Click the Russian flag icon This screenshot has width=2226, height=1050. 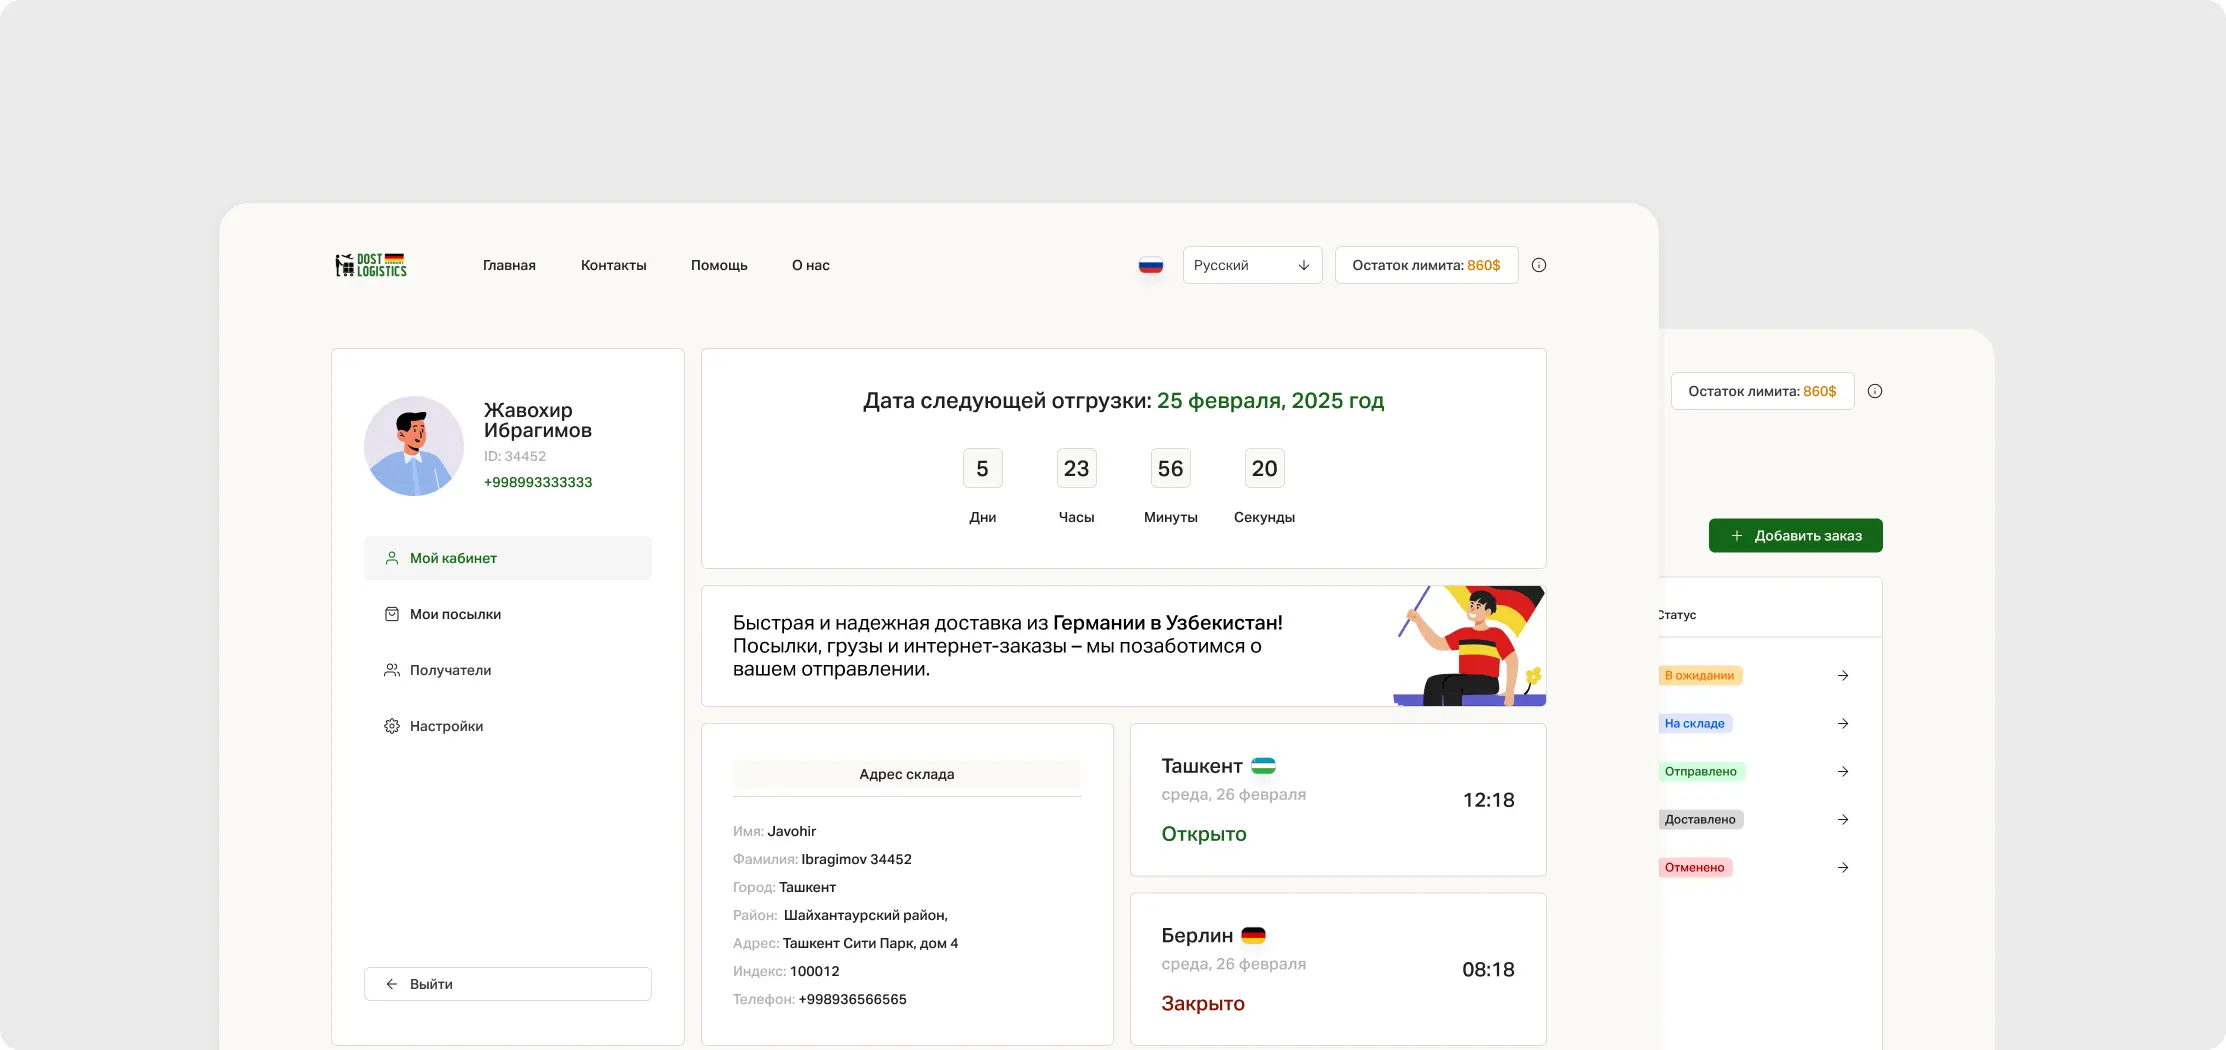tap(1151, 265)
